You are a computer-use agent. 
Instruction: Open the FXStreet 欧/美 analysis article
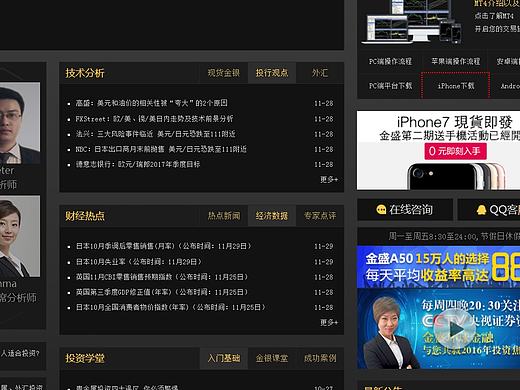click(x=154, y=119)
